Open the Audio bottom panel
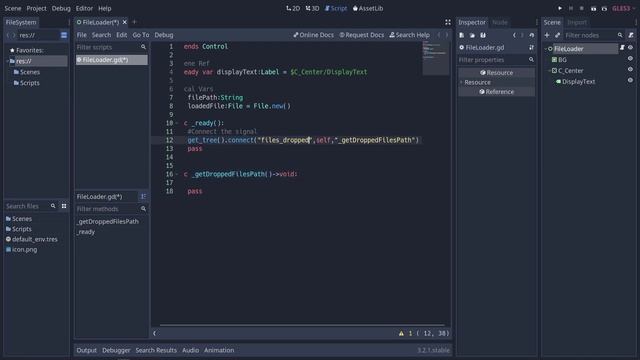Image resolution: width=640 pixels, height=360 pixels. (190, 350)
